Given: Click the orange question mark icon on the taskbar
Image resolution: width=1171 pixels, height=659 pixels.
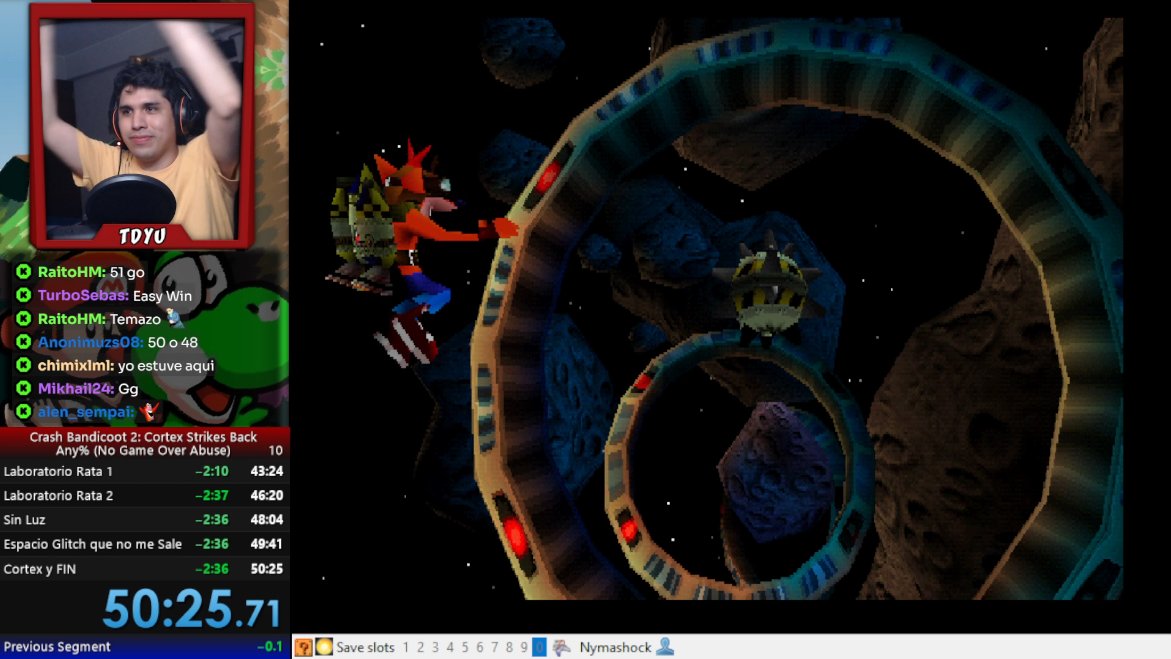Looking at the screenshot, I should click(303, 646).
